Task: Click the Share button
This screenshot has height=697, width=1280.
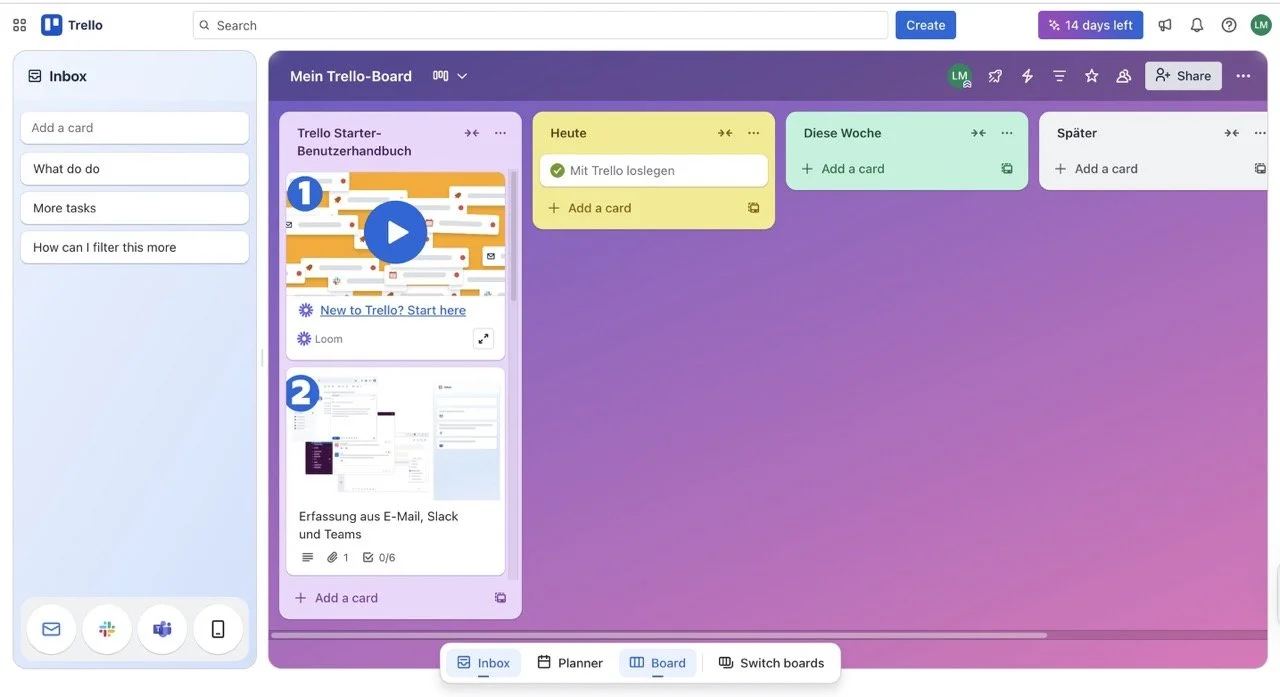Action: 1183,76
